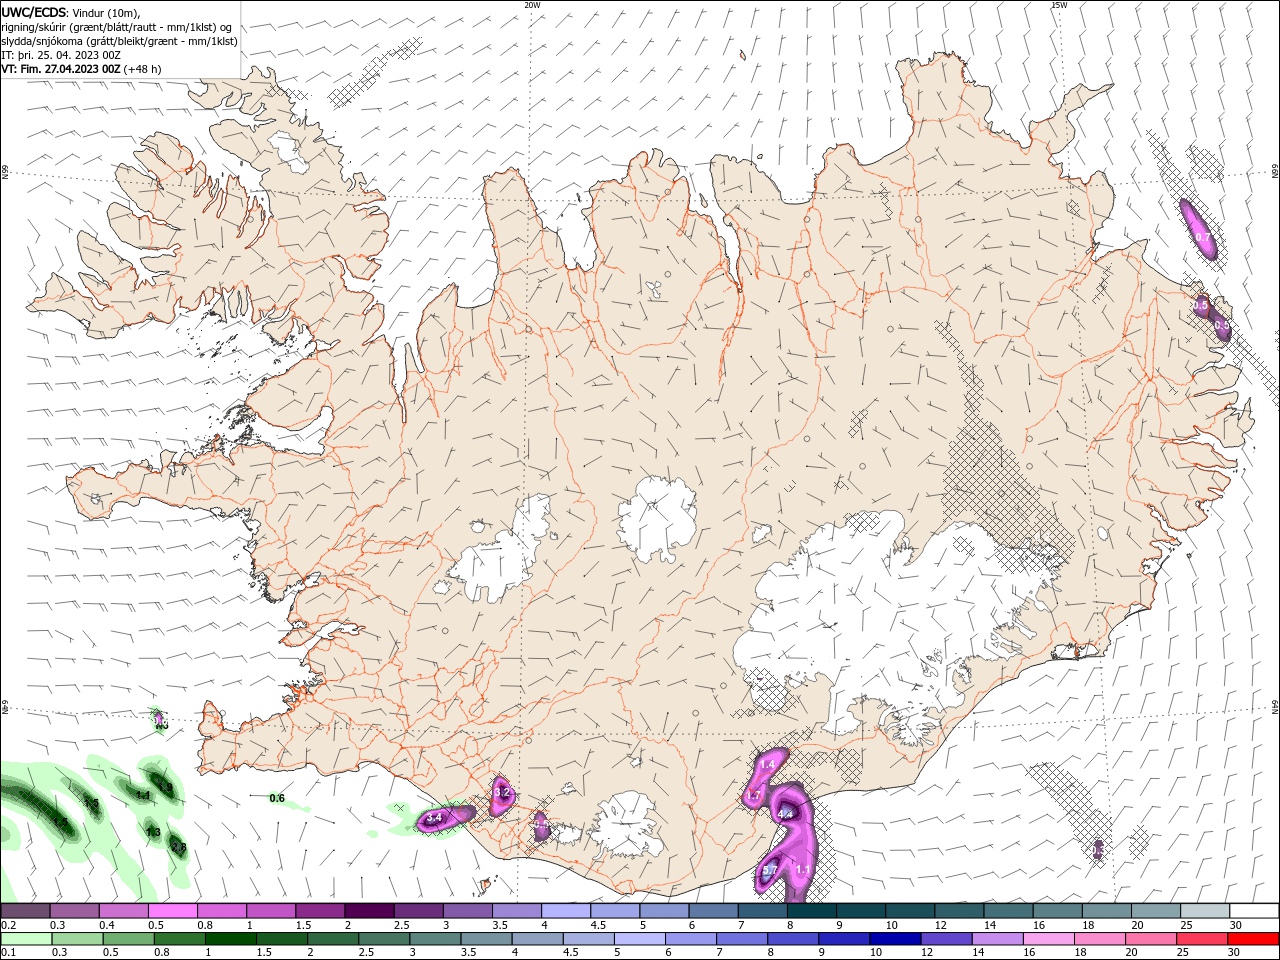Image resolution: width=1280 pixels, height=960 pixels.
Task: Click the 'IT: þri. 25. 04.2023 00Z' line
Action: (x=60, y=55)
